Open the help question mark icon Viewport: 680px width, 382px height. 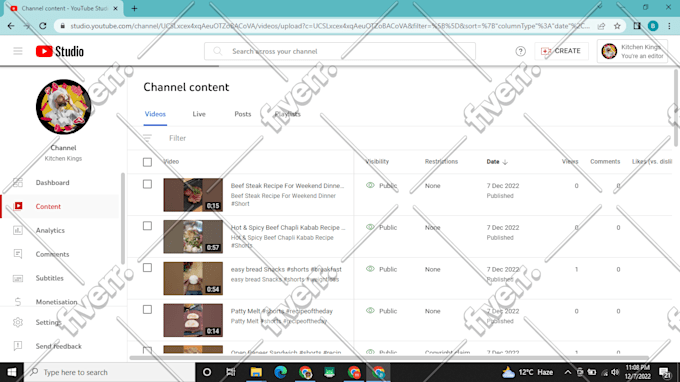pos(520,51)
